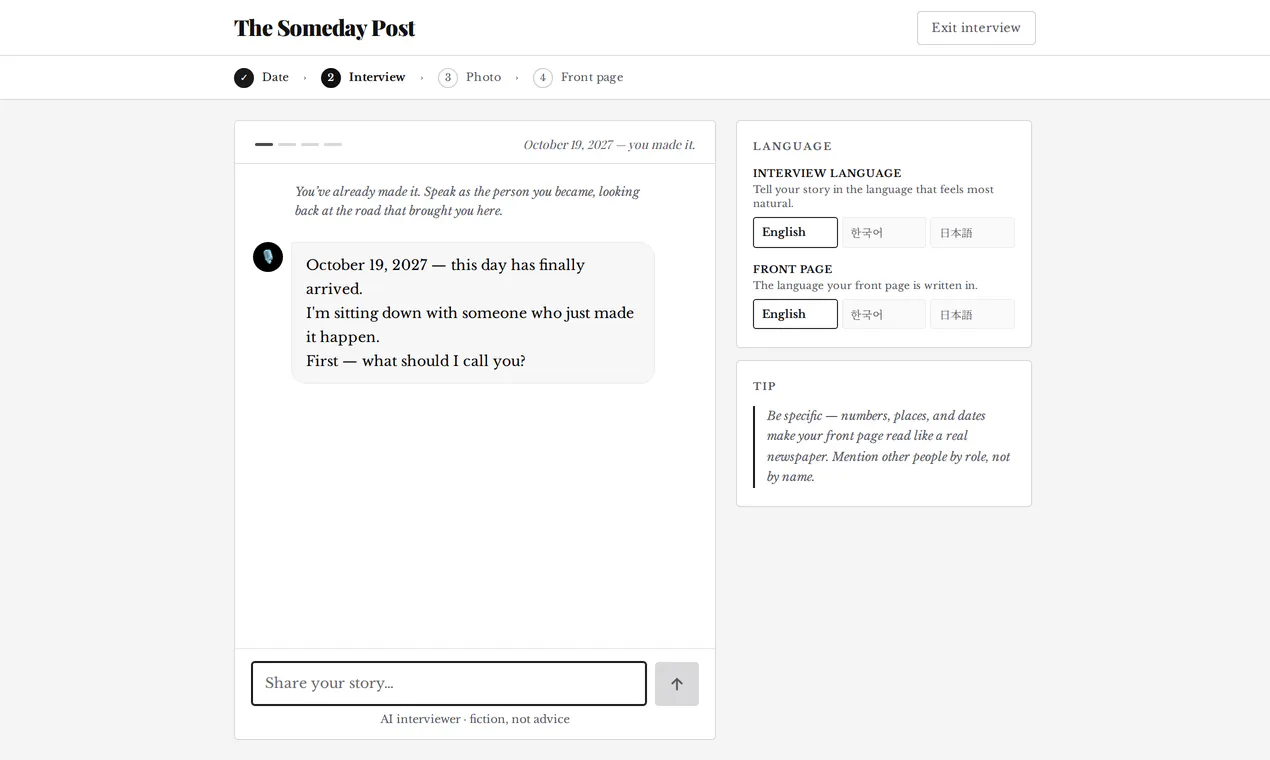Click the send arrow button
Viewport: 1270px width, 760px height.
coord(677,684)
